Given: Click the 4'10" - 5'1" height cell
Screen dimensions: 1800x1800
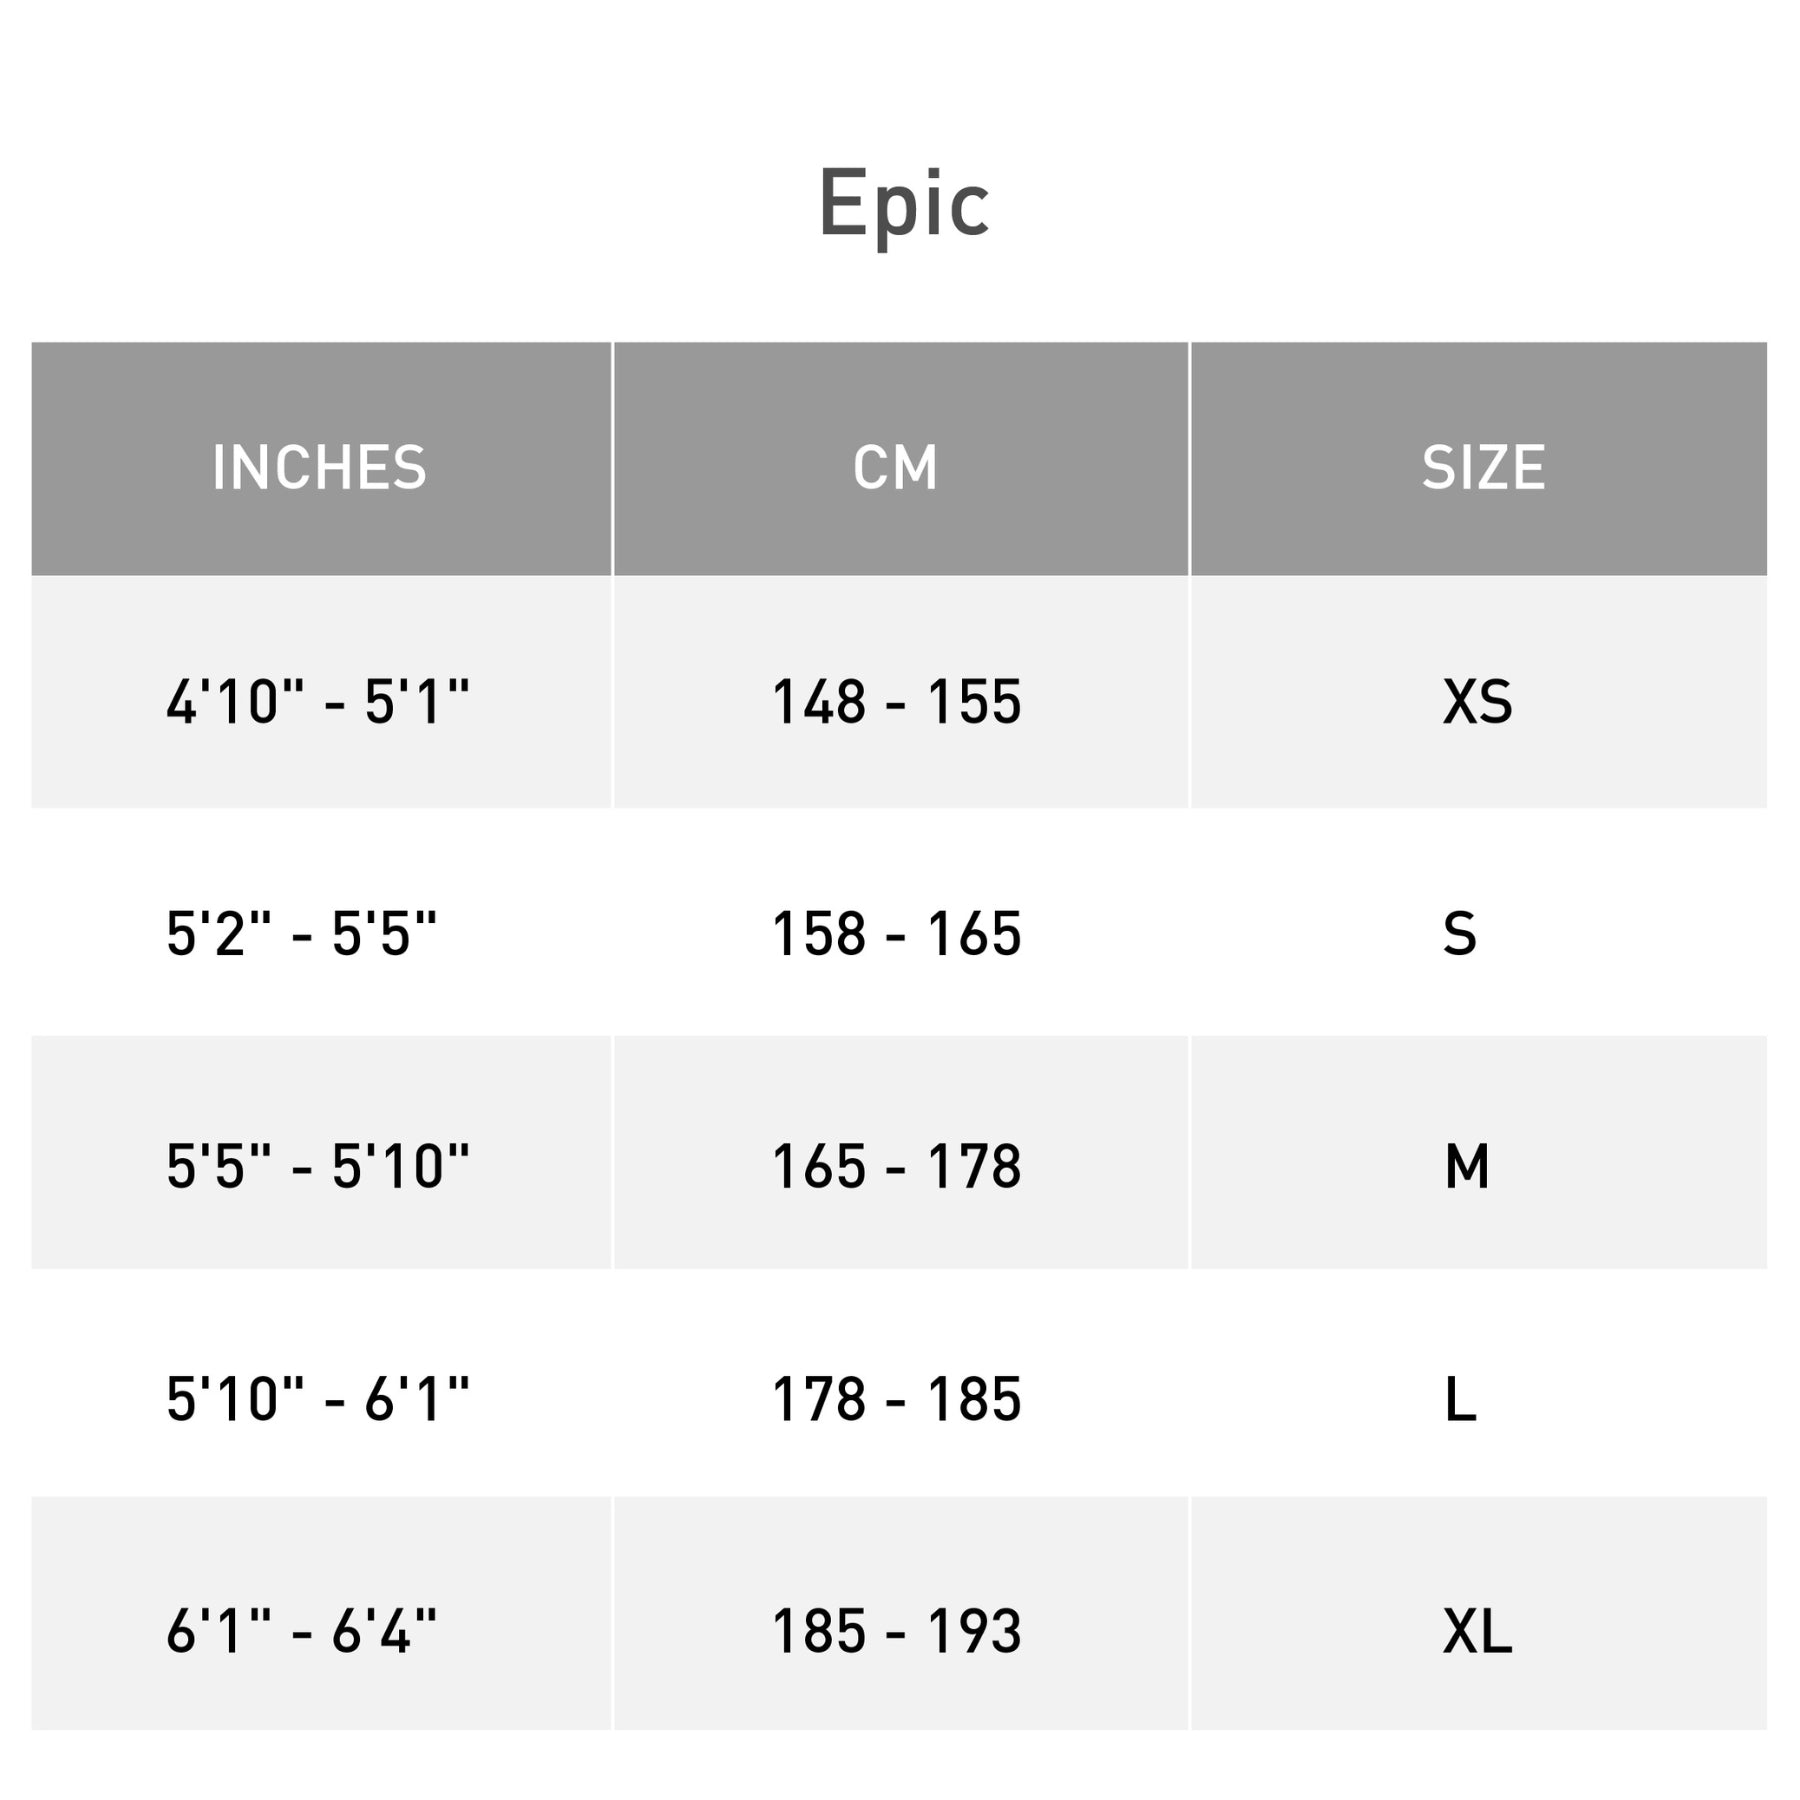Looking at the screenshot, I should pos(318,701).
